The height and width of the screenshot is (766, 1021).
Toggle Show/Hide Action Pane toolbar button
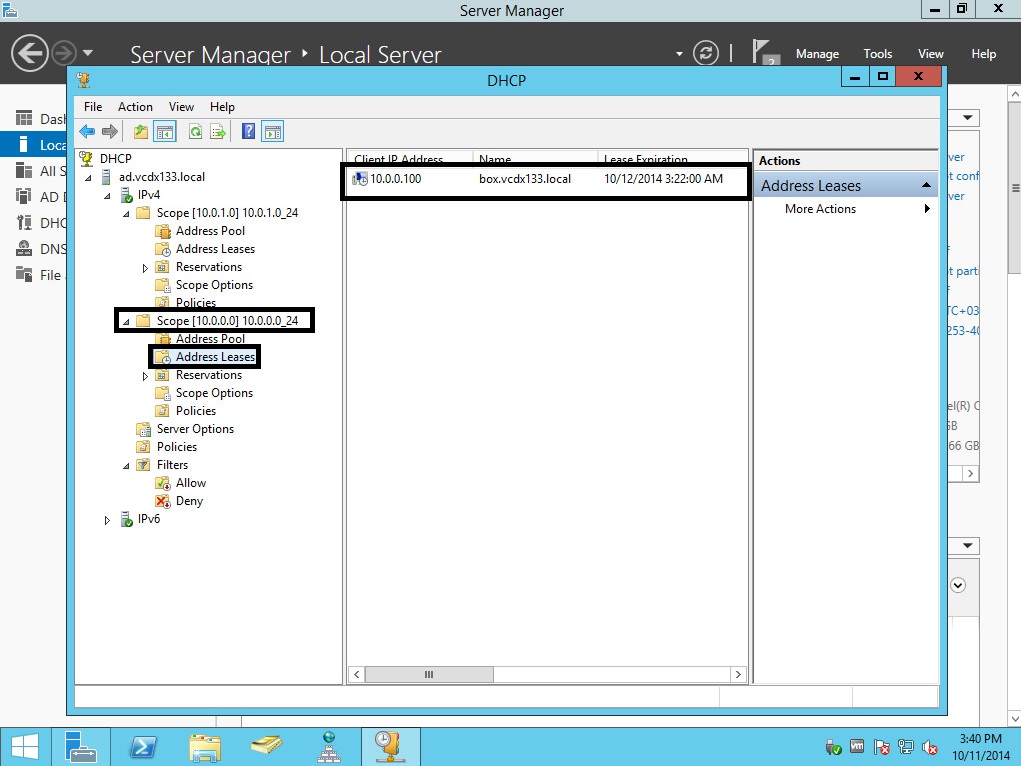[272, 132]
